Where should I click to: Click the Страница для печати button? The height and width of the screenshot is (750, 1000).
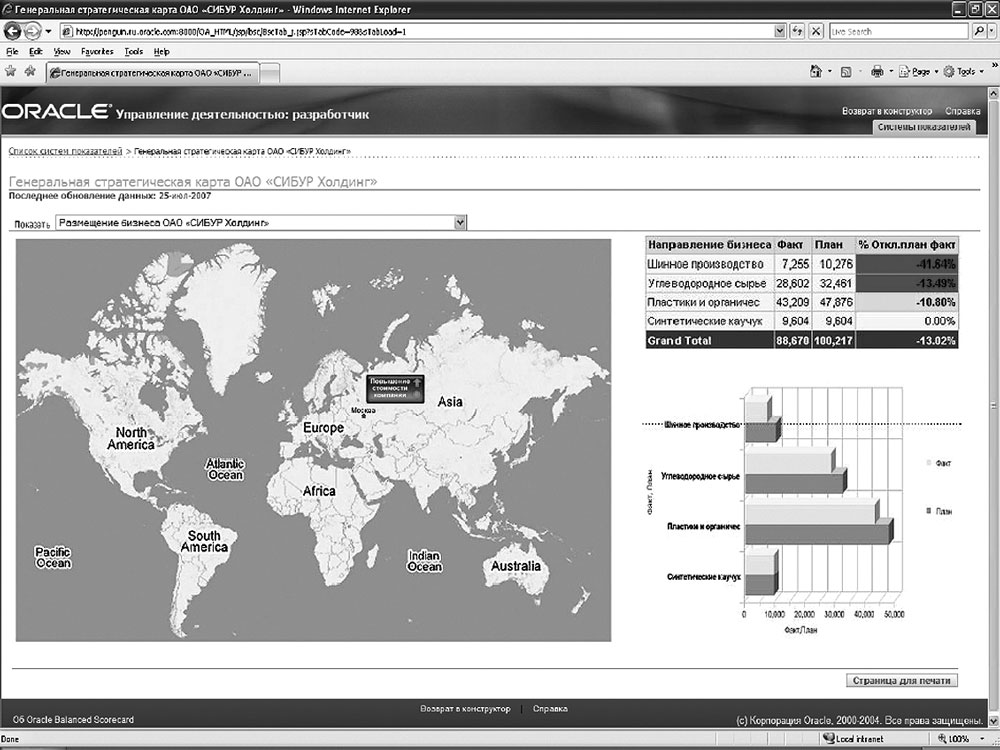click(902, 680)
